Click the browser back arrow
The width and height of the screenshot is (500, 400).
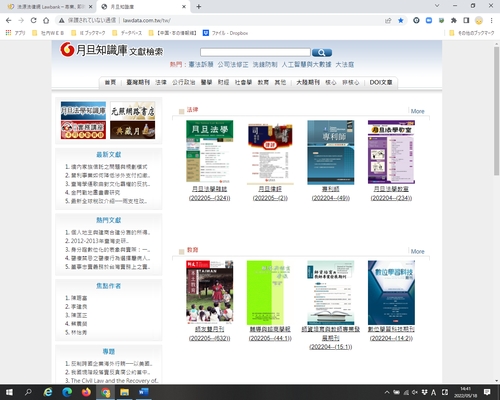click(9, 20)
